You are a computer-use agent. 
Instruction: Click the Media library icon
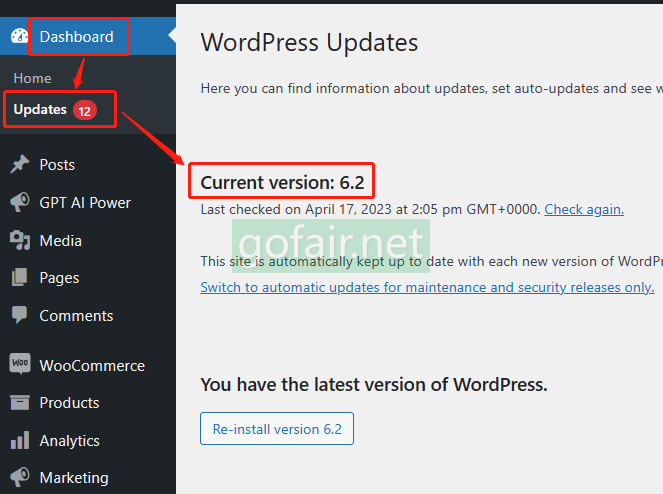[x=19, y=240]
